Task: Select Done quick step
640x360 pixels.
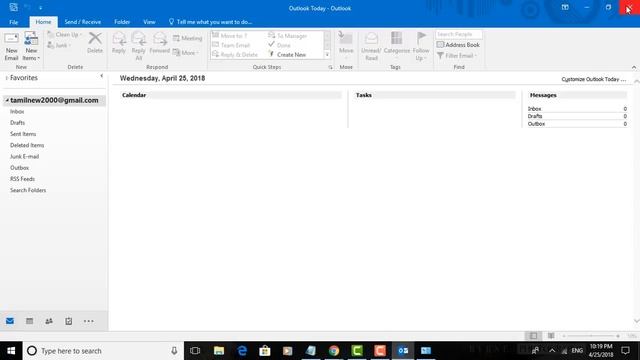Action: (279, 45)
